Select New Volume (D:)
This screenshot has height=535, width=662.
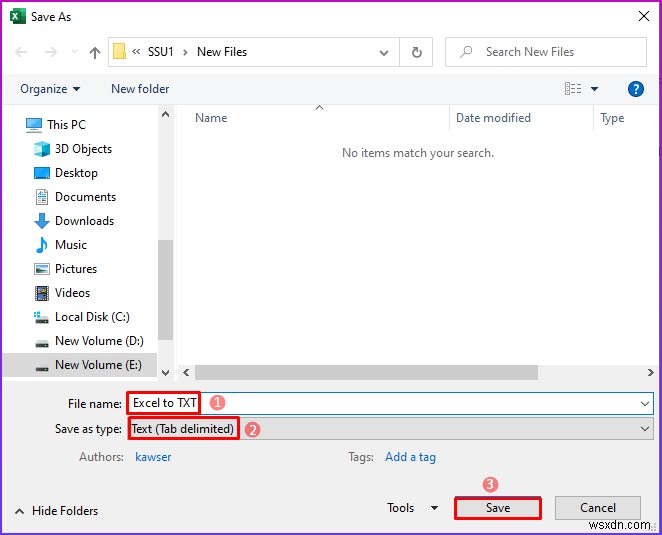(x=99, y=342)
